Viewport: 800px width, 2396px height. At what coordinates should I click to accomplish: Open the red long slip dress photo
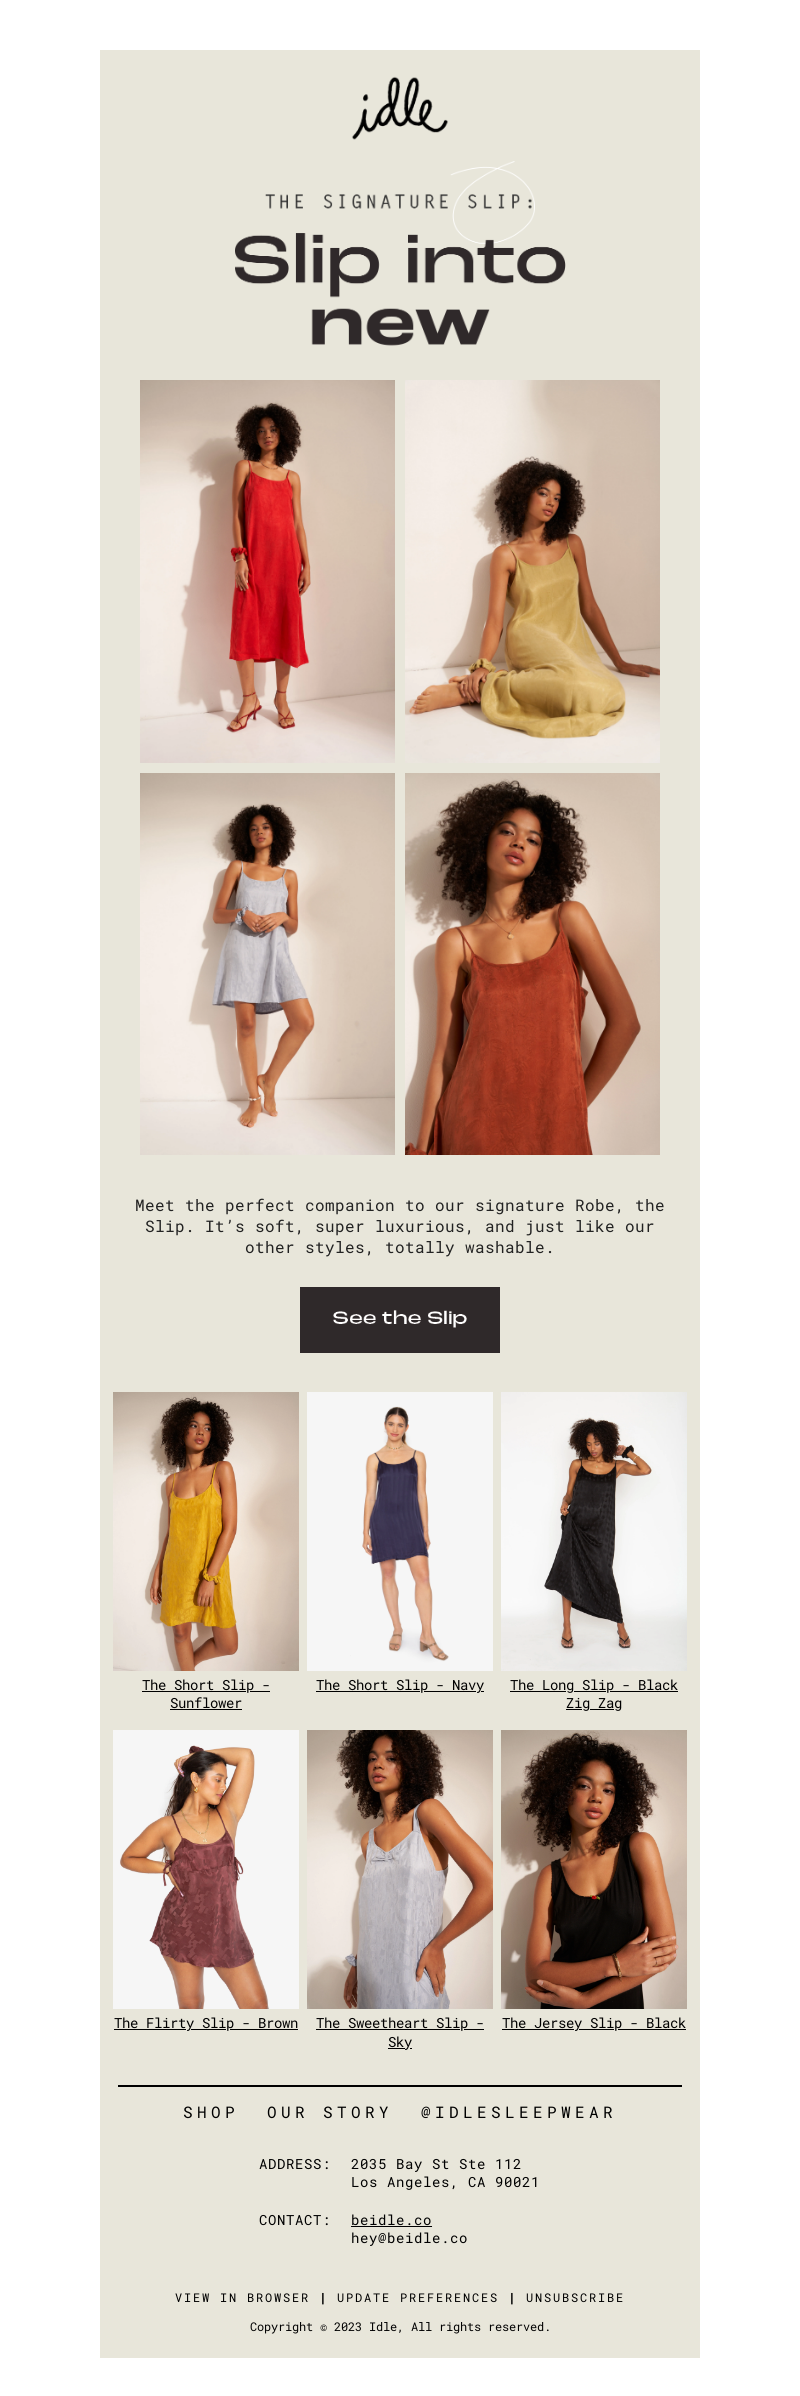pyautogui.click(x=267, y=571)
